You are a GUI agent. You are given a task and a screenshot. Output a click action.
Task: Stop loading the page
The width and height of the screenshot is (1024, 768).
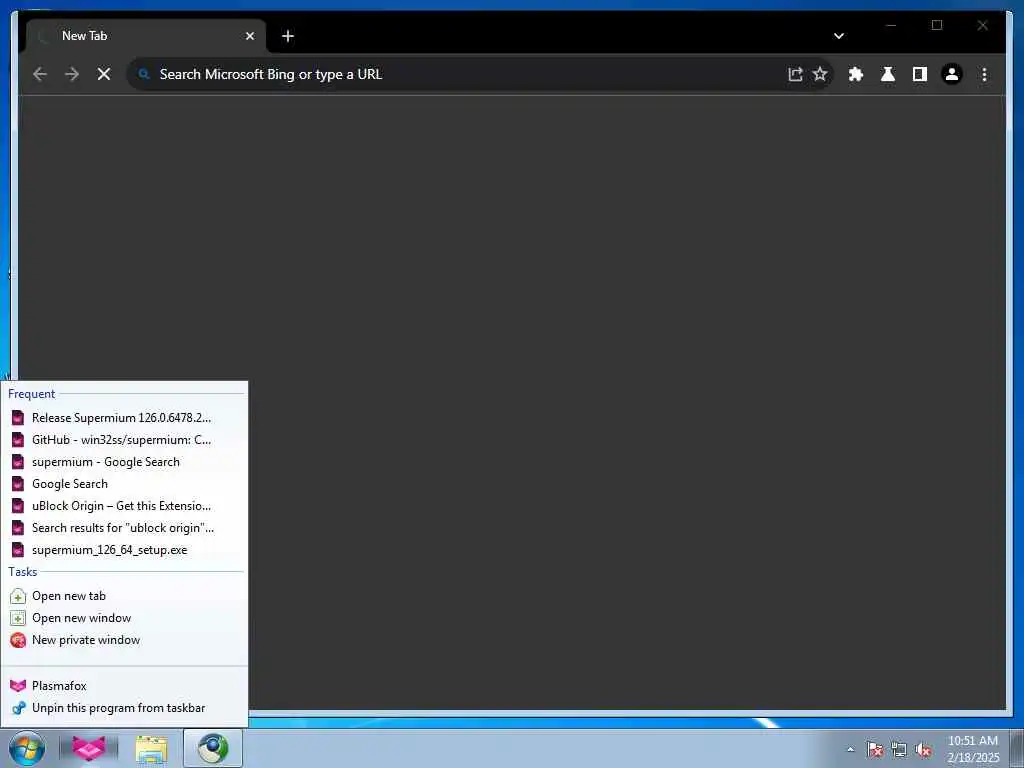click(104, 74)
